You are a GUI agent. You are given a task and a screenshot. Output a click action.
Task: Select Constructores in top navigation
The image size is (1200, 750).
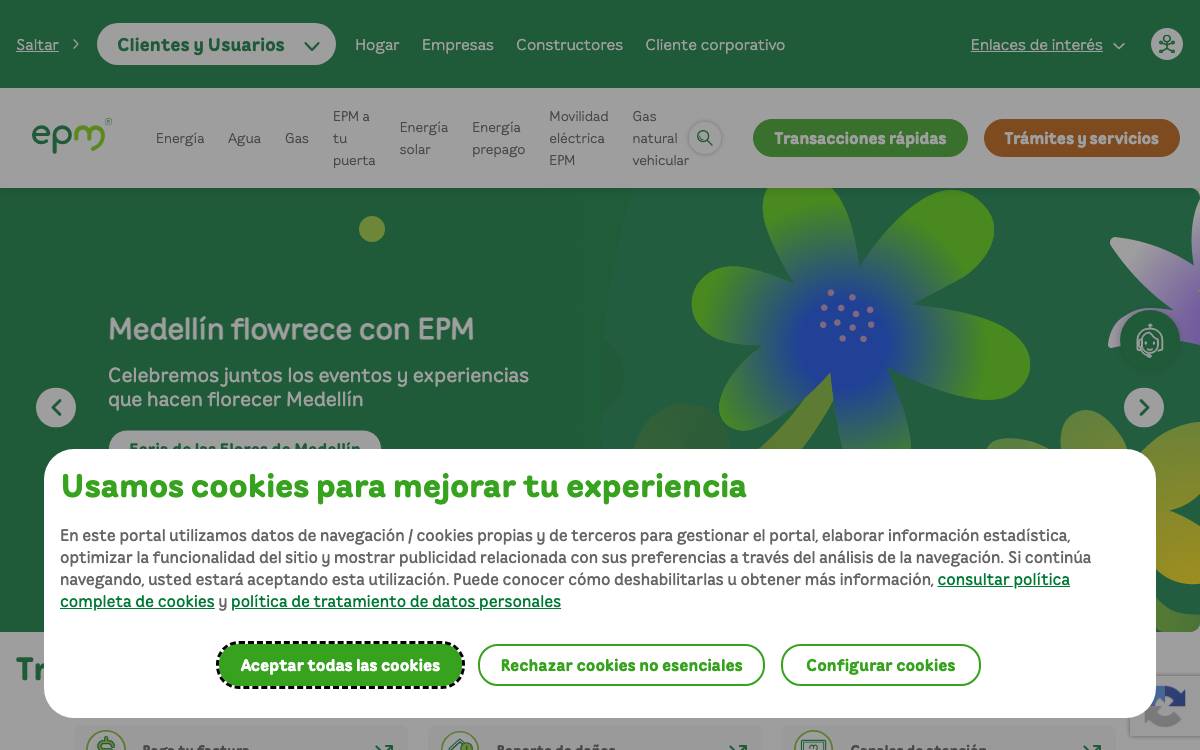click(569, 45)
